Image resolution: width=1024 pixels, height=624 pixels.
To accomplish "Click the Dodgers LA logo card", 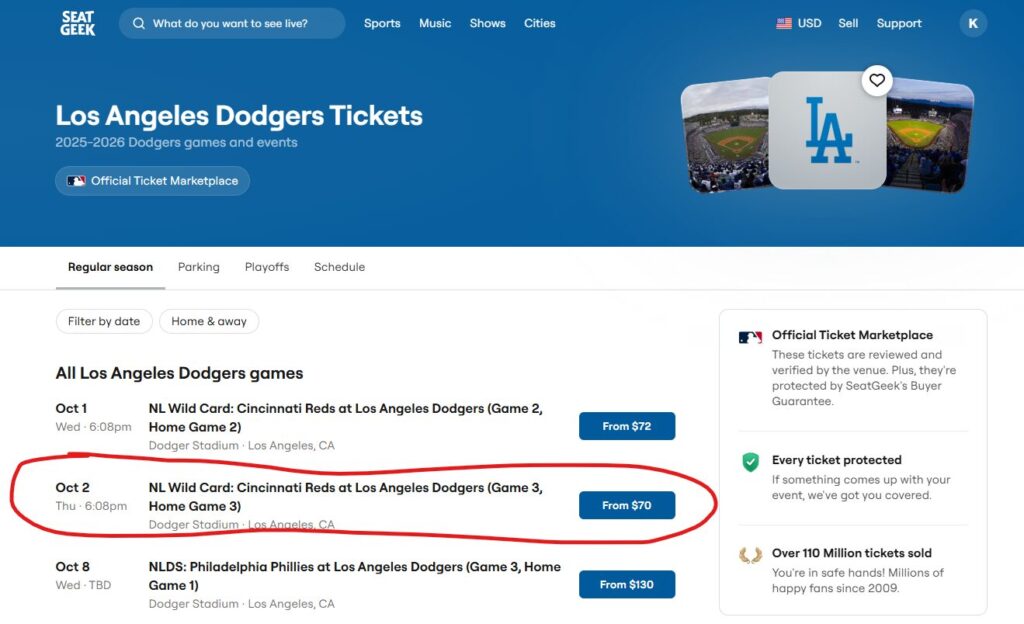I will pos(828,131).
